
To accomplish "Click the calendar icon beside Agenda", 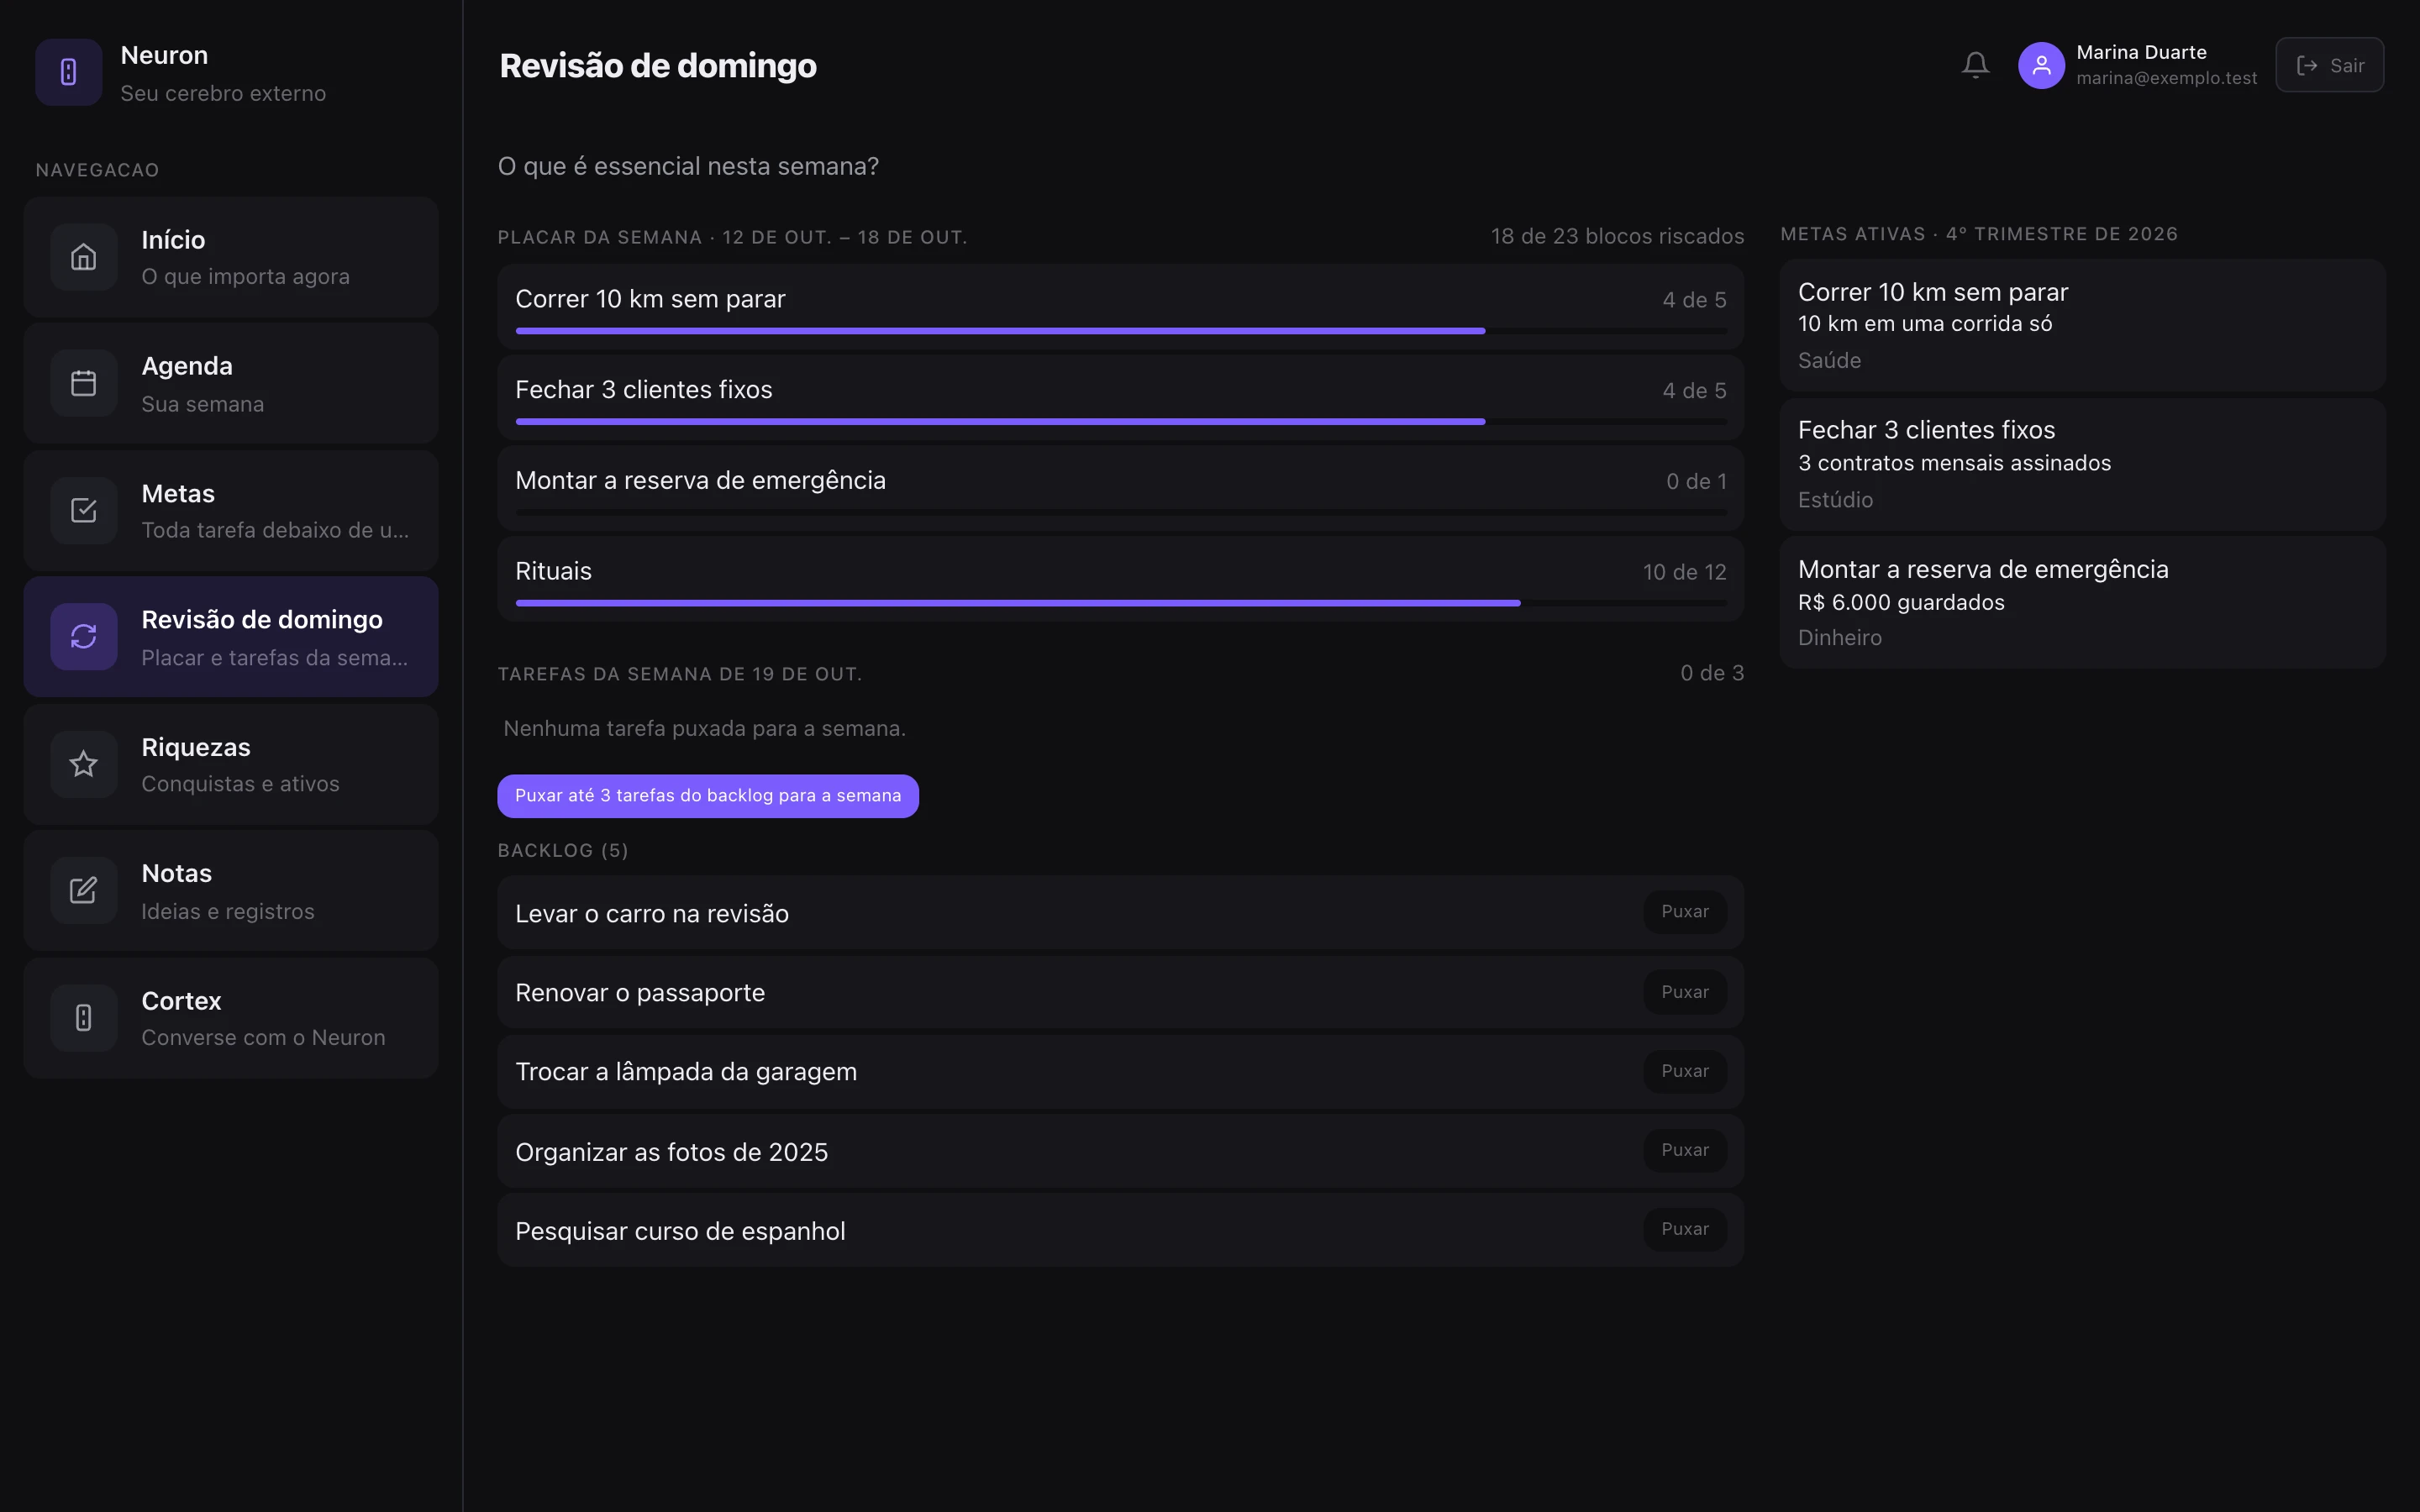I will tap(84, 383).
